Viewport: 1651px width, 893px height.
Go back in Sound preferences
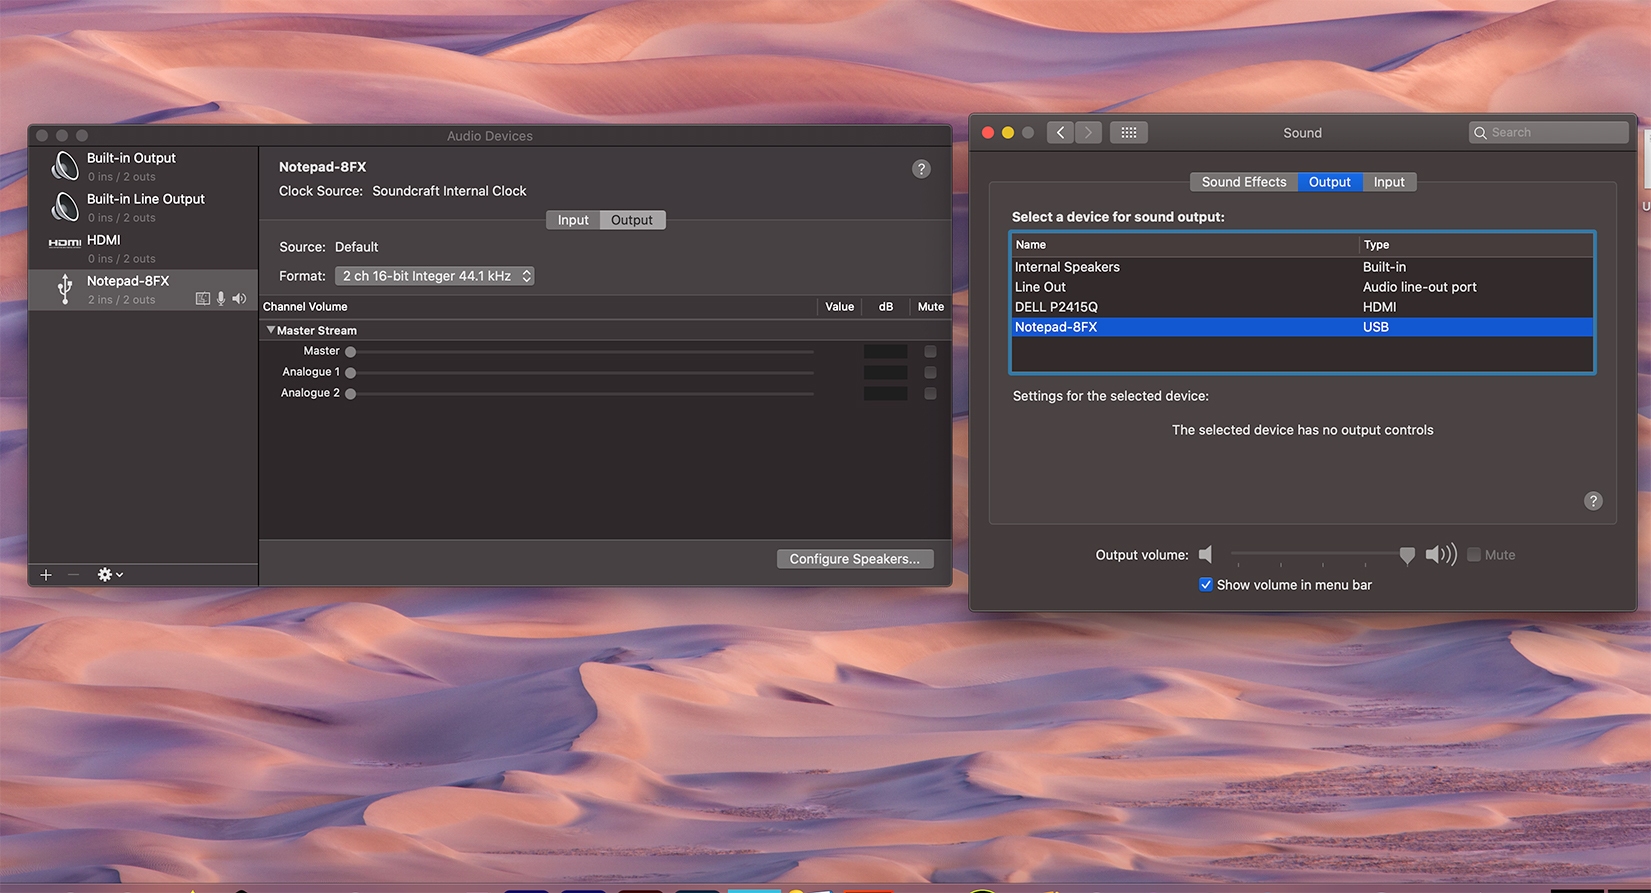[x=1061, y=132]
